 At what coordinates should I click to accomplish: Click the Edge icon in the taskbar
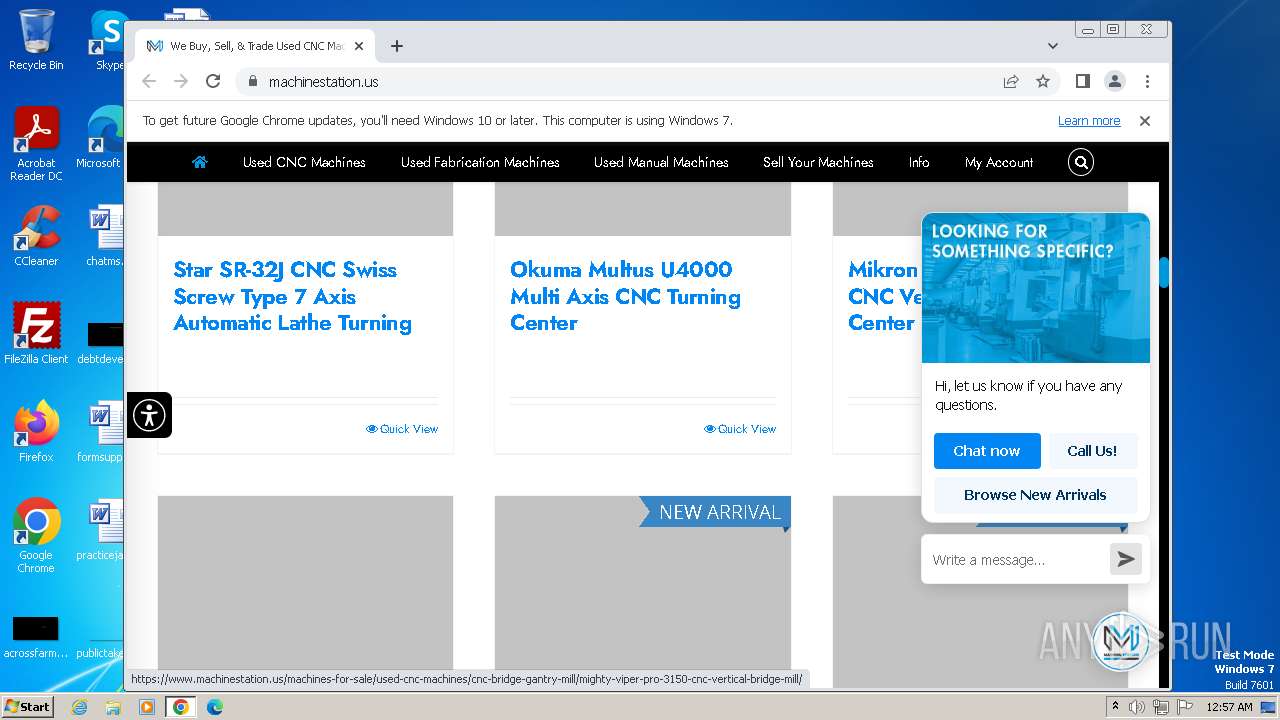[214, 707]
